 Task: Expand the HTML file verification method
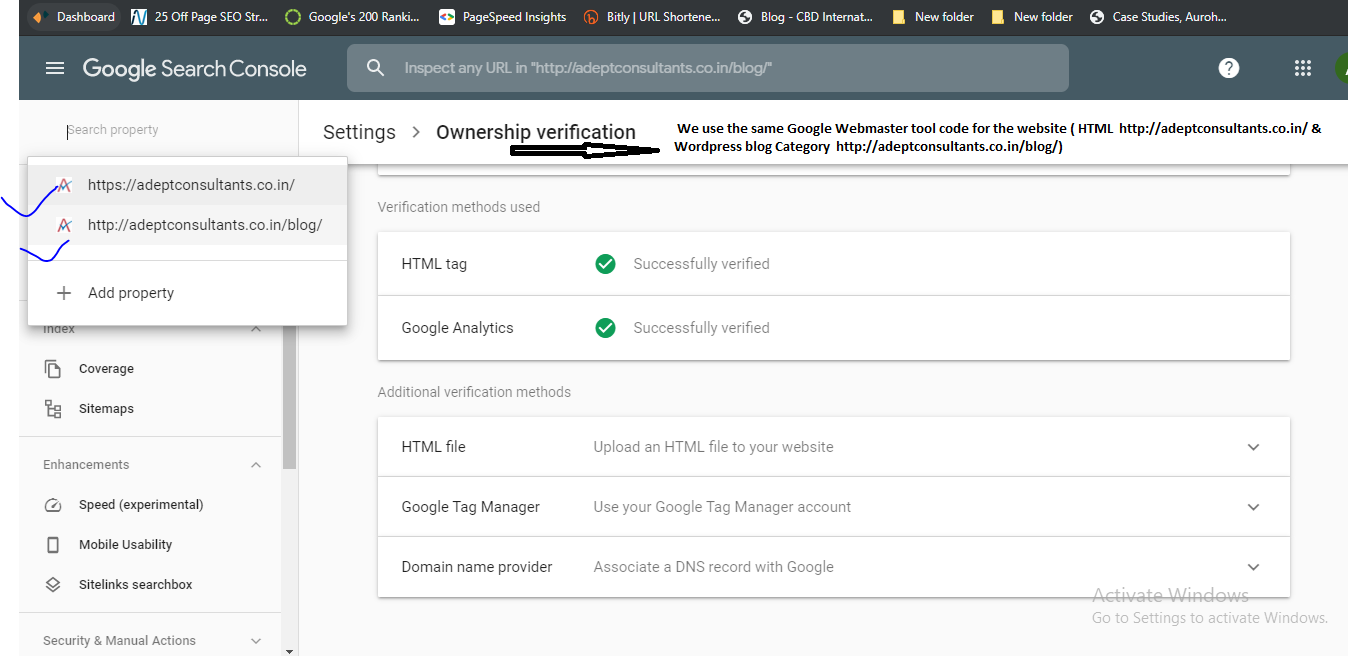click(x=1253, y=447)
